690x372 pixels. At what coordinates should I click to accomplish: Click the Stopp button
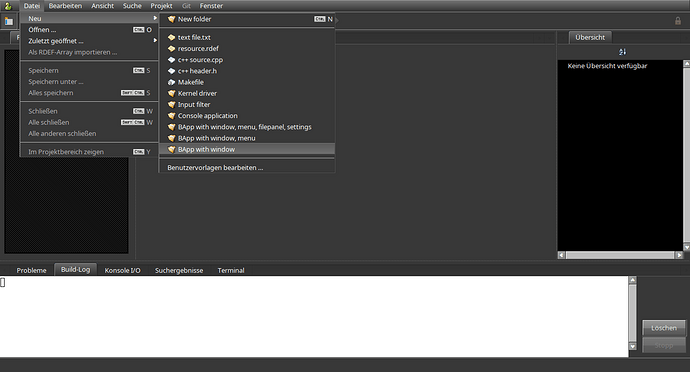pos(664,346)
